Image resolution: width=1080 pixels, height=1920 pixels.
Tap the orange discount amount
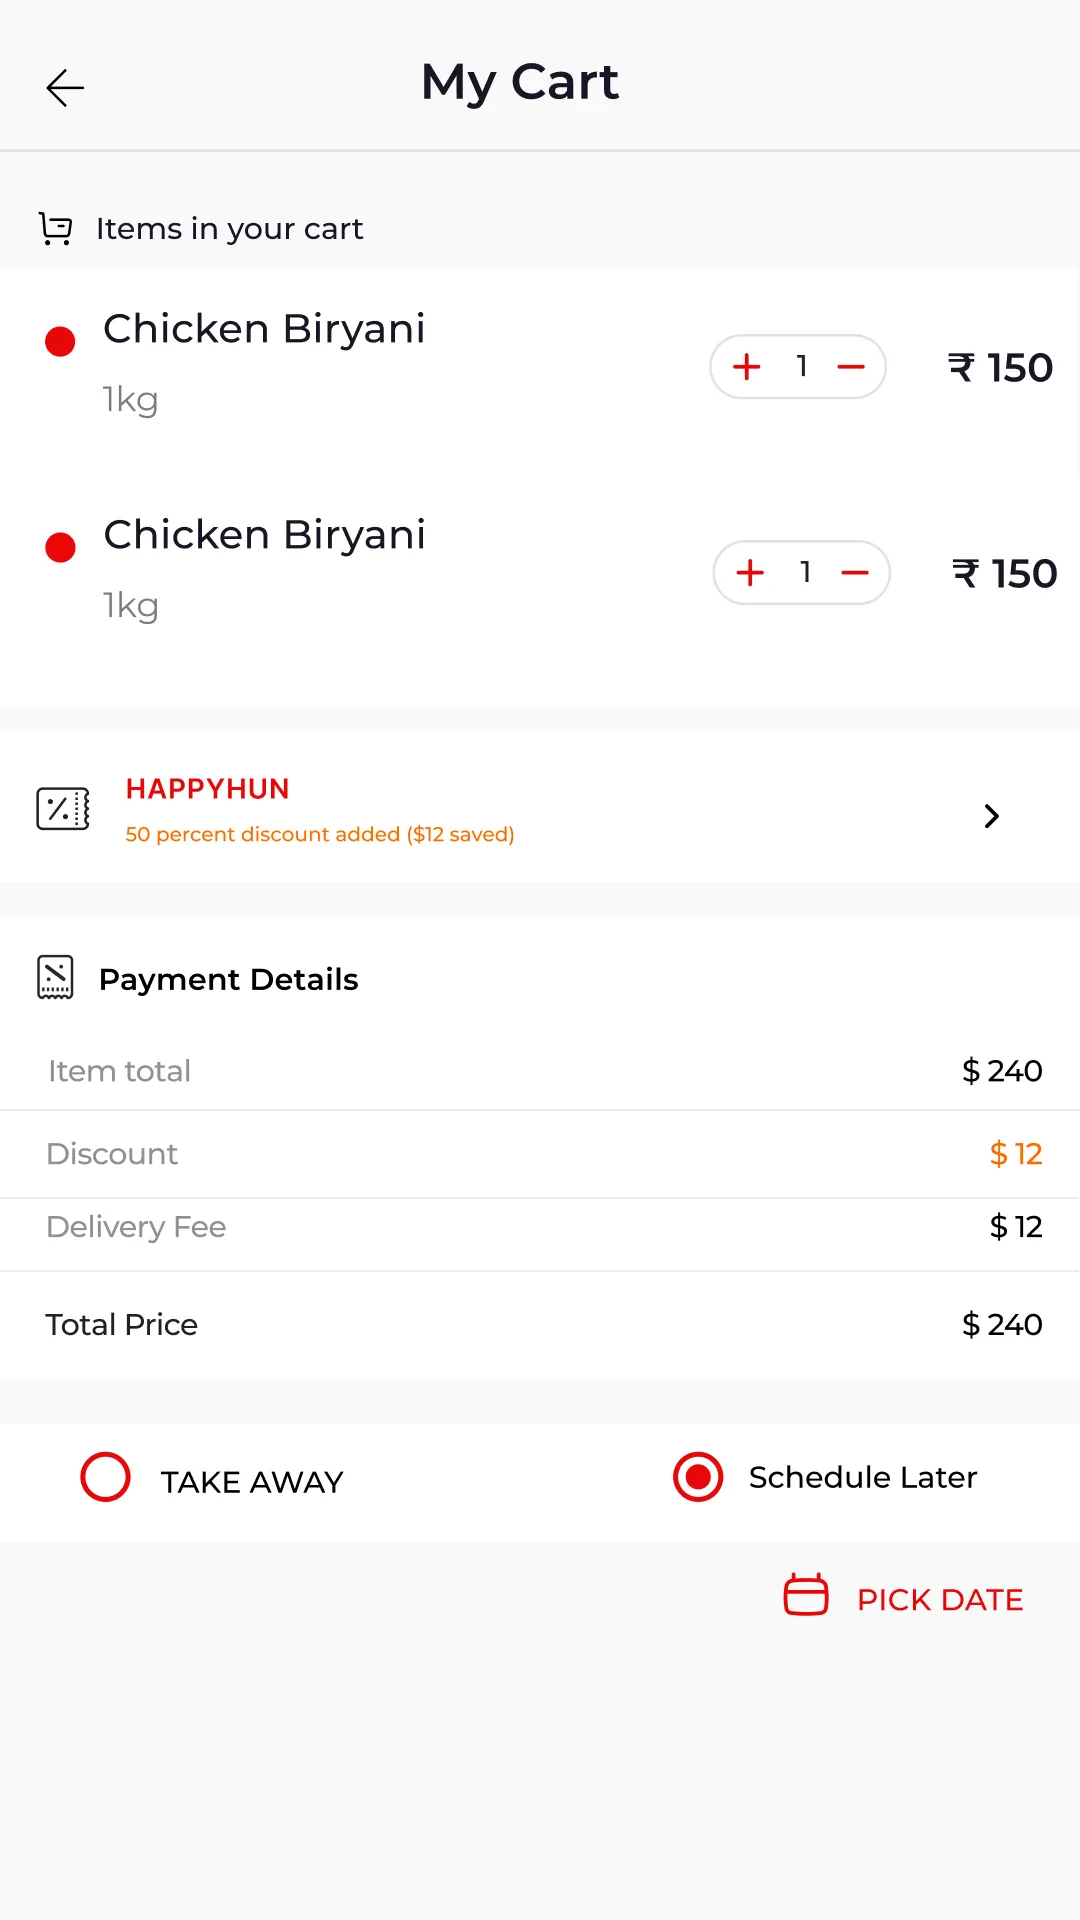coord(1016,1154)
